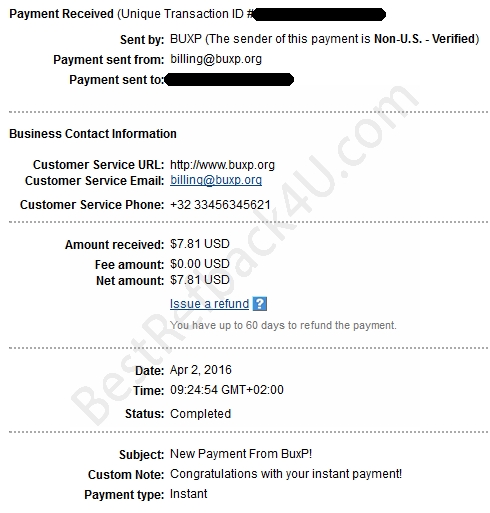The image size is (490, 513).
Task: Open the Issue a refund link
Action: [x=209, y=304]
